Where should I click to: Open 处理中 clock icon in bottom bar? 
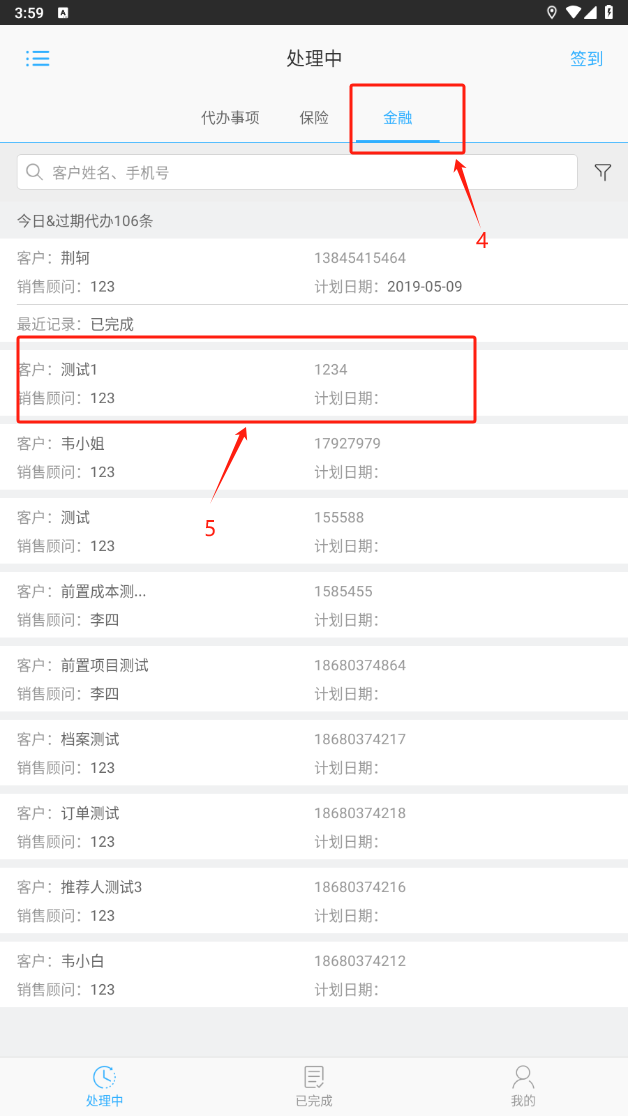(x=104, y=1077)
